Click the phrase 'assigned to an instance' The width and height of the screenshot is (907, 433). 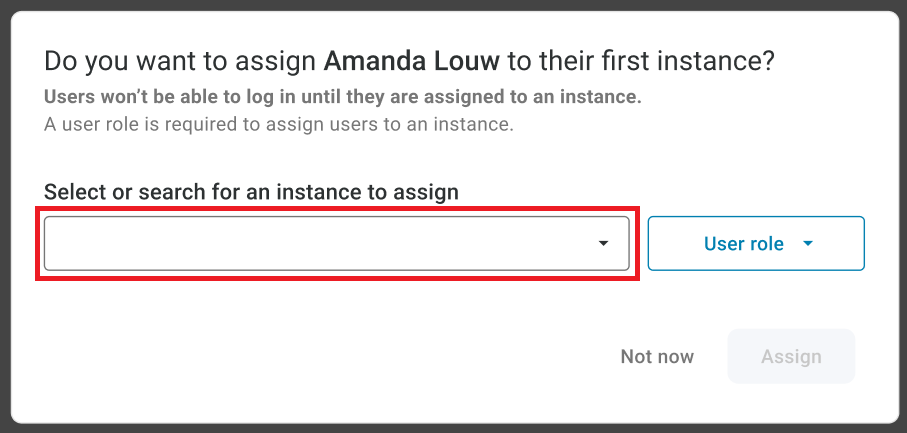[x=554, y=98]
